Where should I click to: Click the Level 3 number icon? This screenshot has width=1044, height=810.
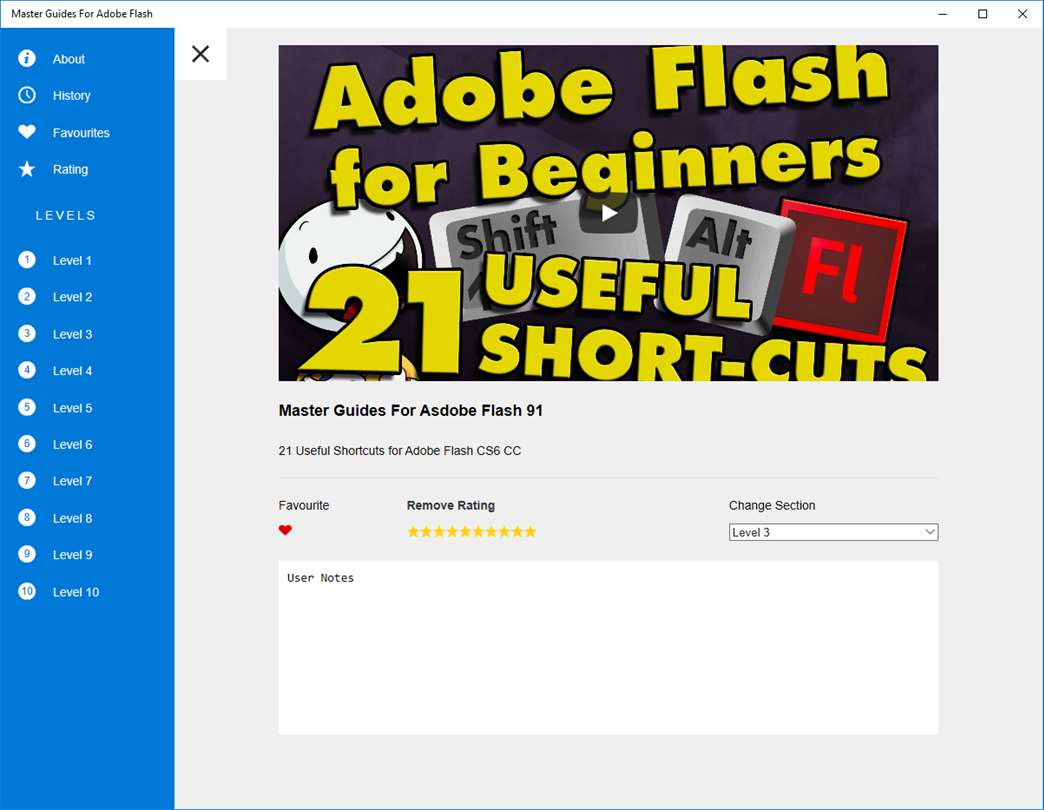click(x=27, y=333)
